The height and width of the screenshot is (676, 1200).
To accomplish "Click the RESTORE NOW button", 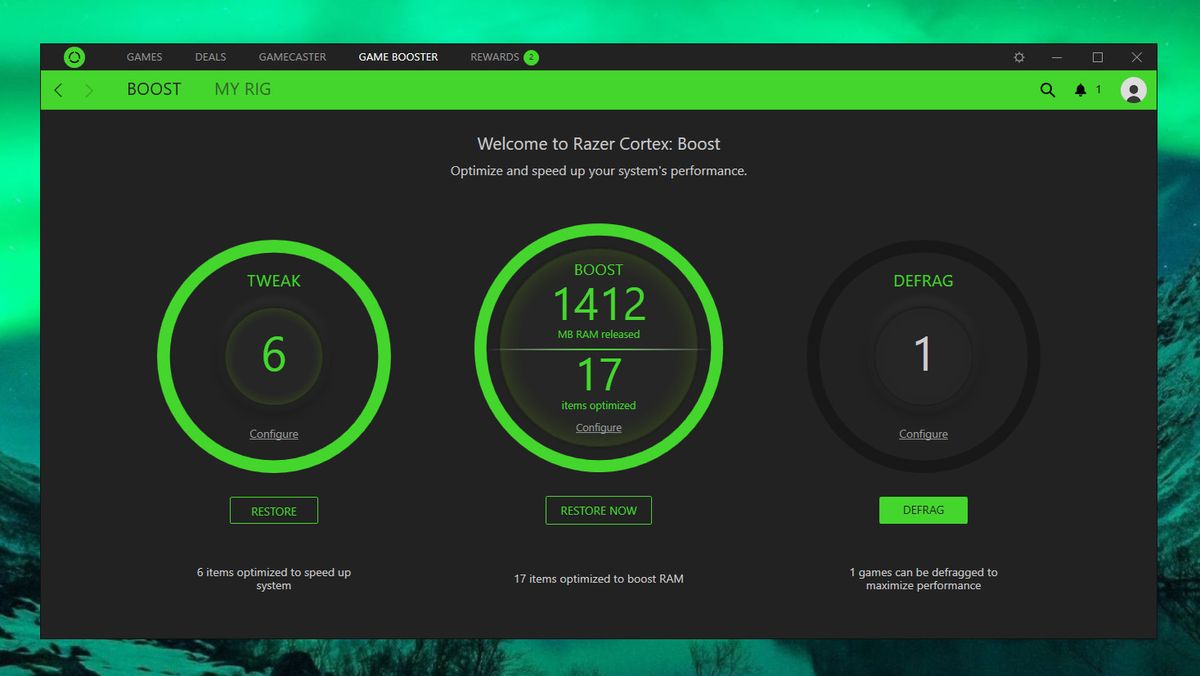I will pyautogui.click(x=598, y=510).
